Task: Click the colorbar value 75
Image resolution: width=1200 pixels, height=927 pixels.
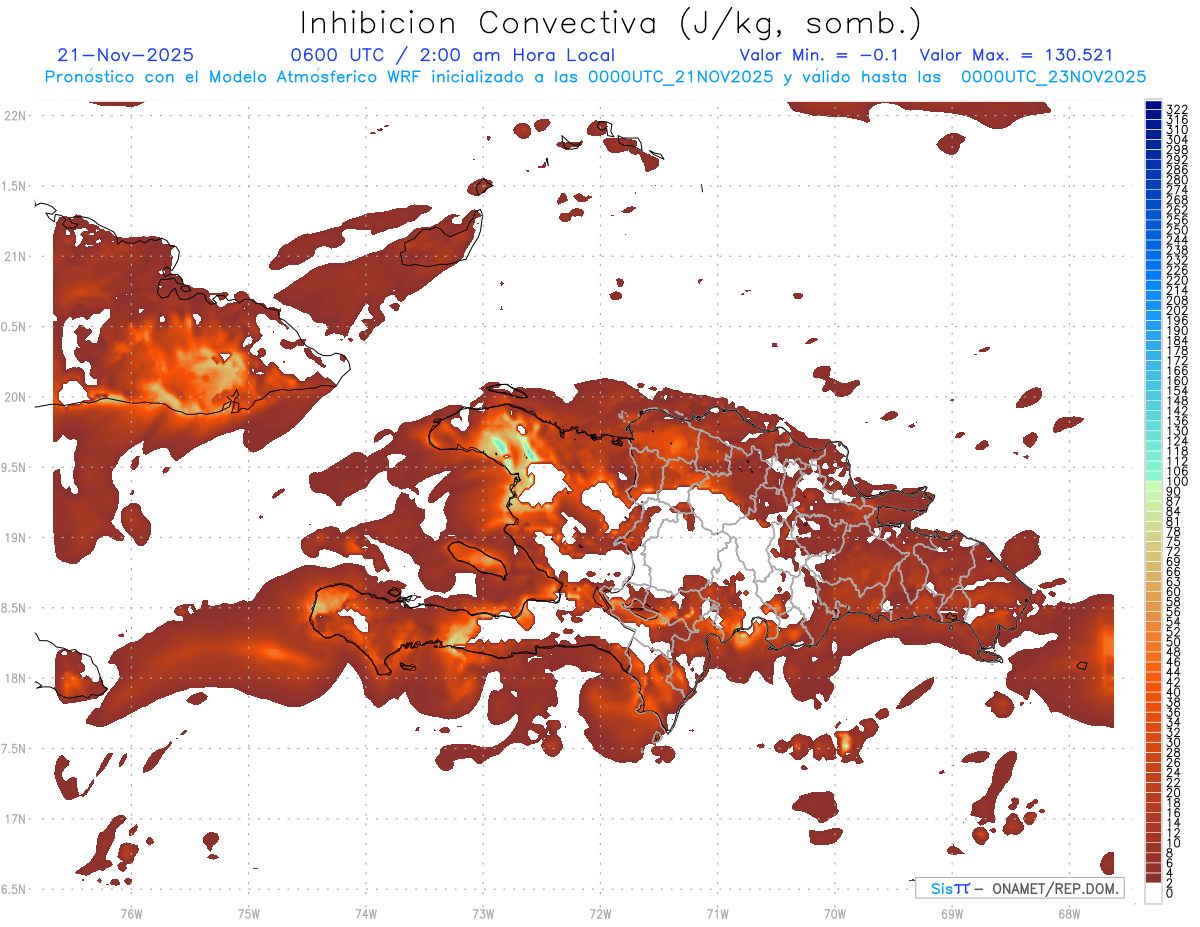Action: [x=1174, y=542]
